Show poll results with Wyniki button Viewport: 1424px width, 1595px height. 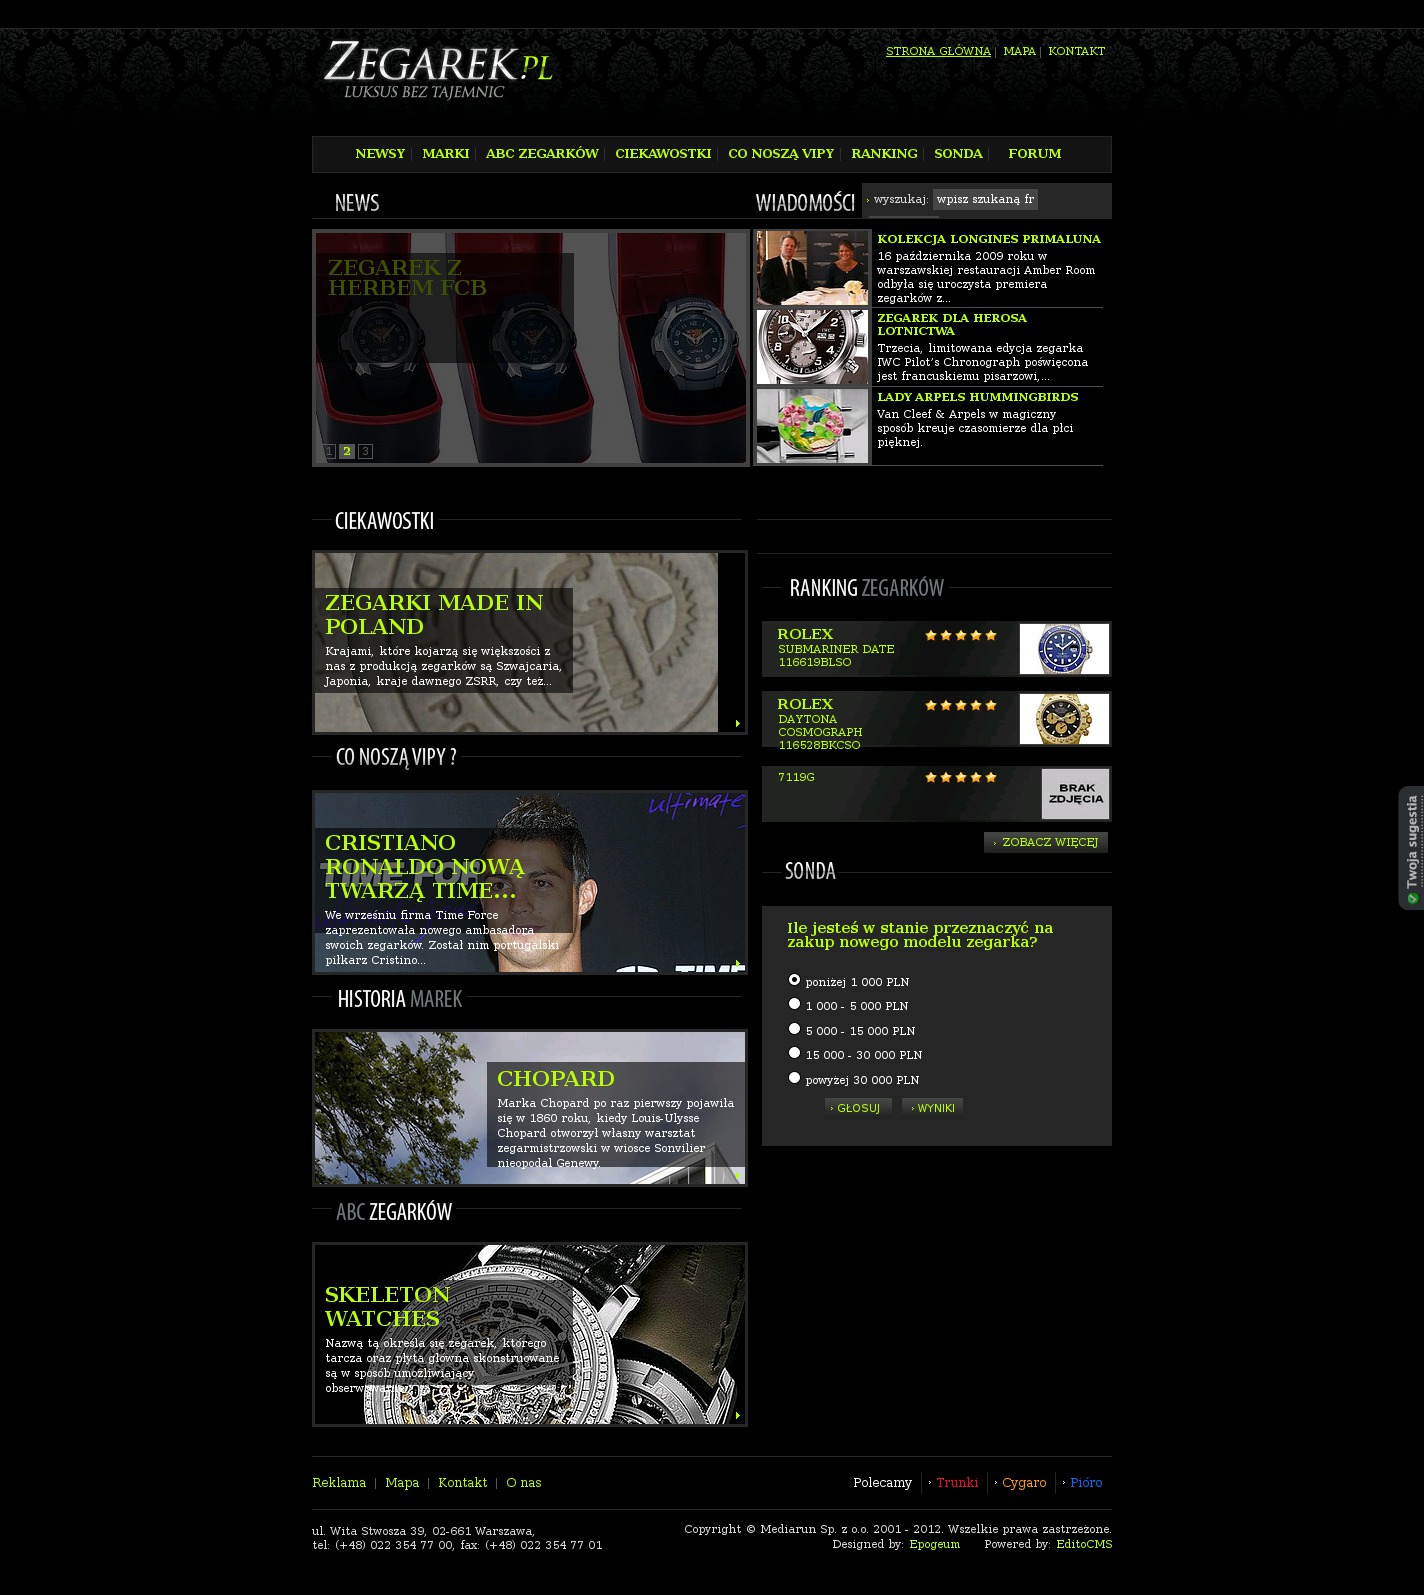click(x=932, y=1108)
